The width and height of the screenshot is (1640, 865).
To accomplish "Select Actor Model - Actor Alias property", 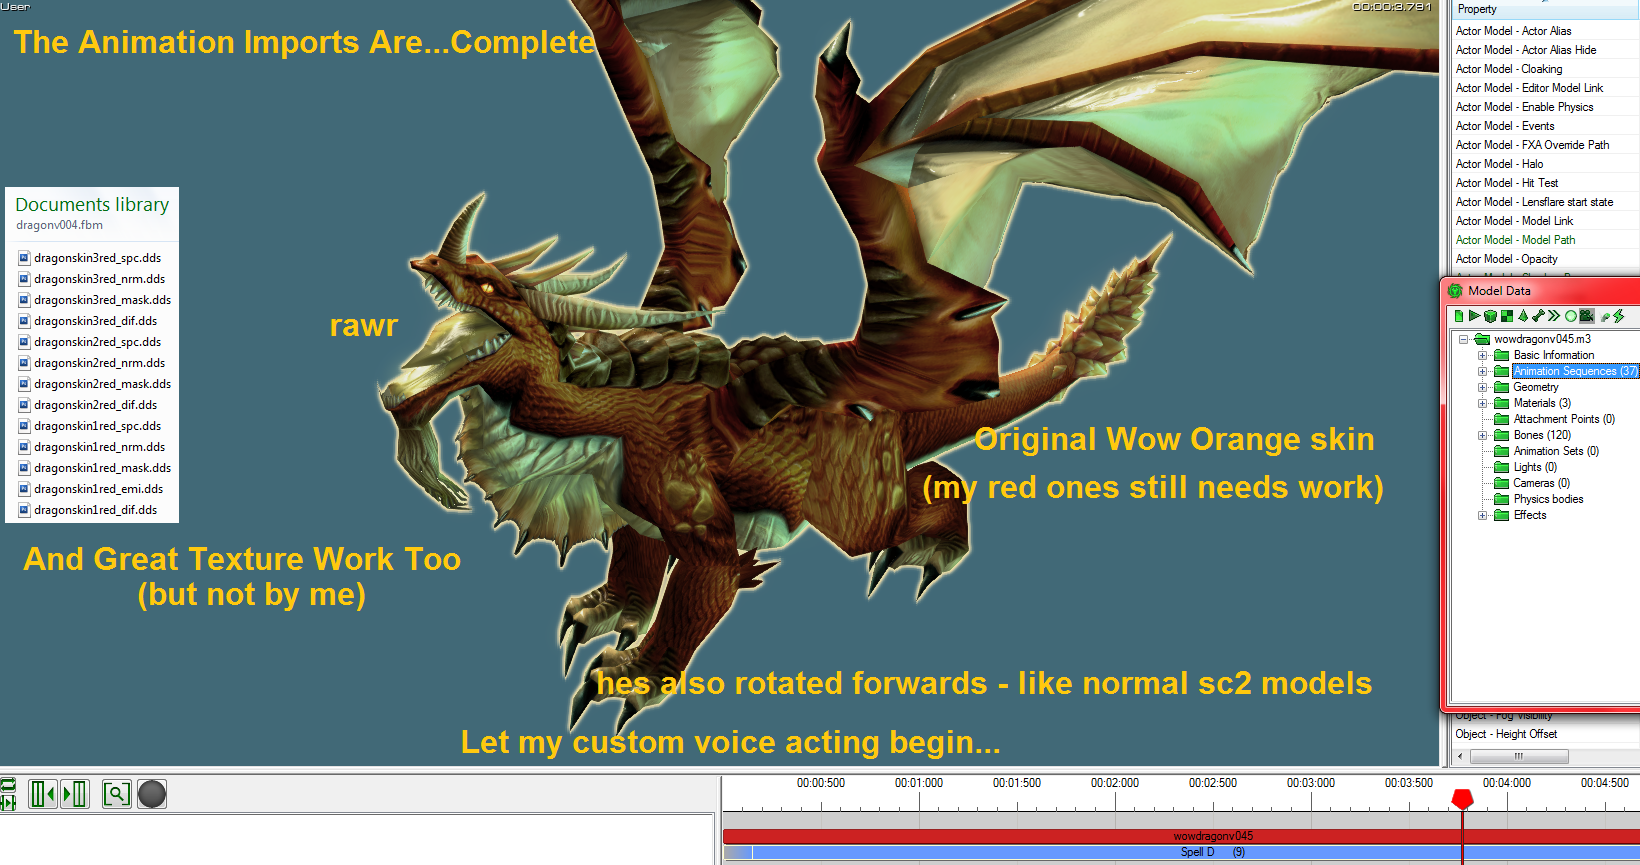I will click(x=1513, y=31).
